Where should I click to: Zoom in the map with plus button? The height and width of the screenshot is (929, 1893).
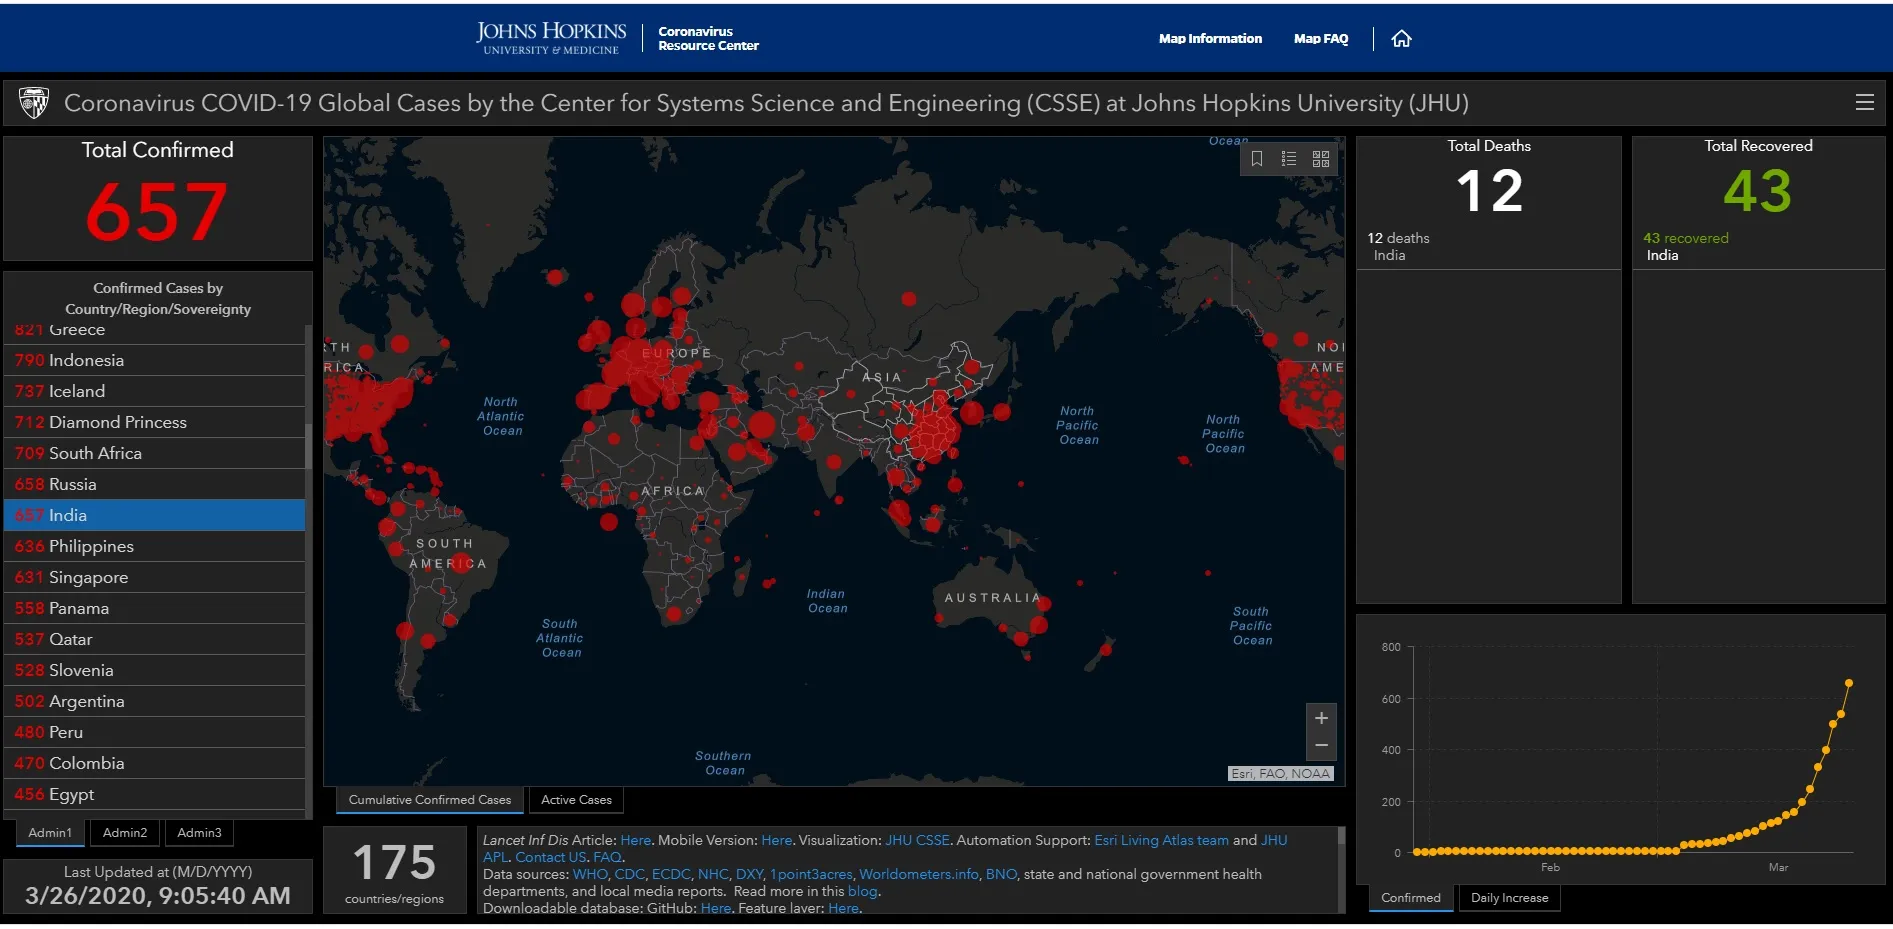point(1321,718)
